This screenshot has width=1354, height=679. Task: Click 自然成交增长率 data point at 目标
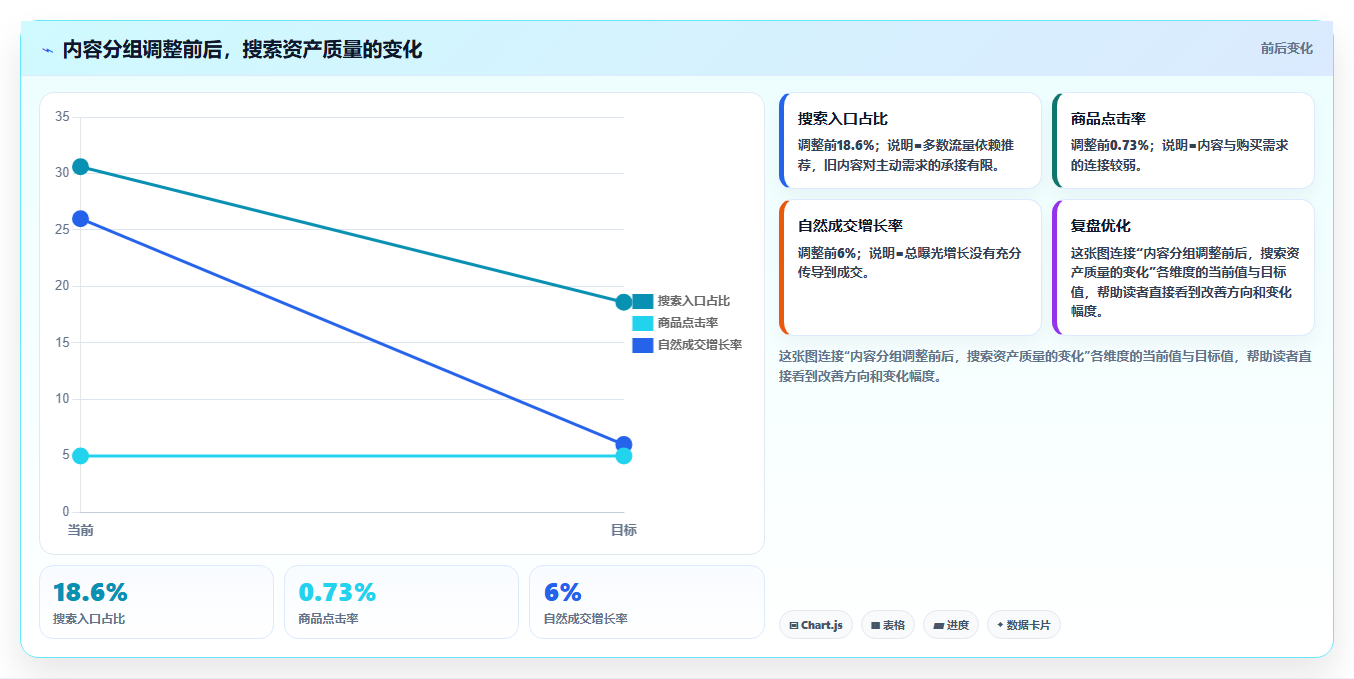tap(624, 444)
